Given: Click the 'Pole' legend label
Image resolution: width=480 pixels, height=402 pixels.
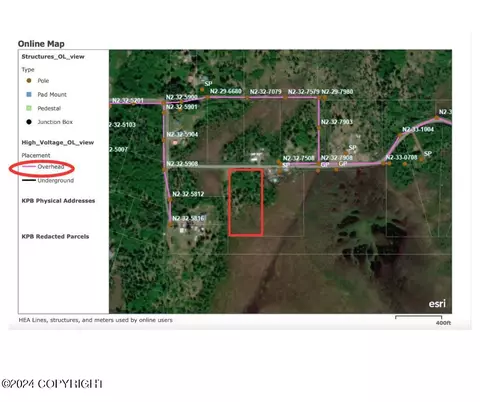Looking at the screenshot, I should (43, 81).
